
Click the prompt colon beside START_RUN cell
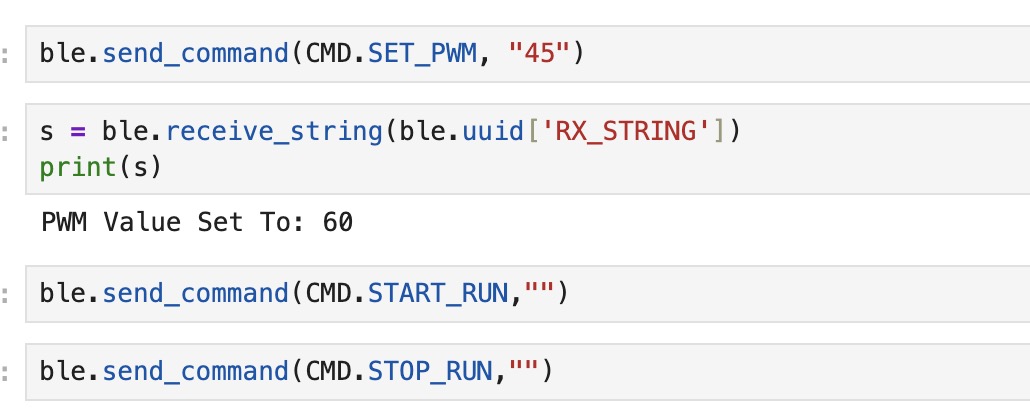click(5, 295)
